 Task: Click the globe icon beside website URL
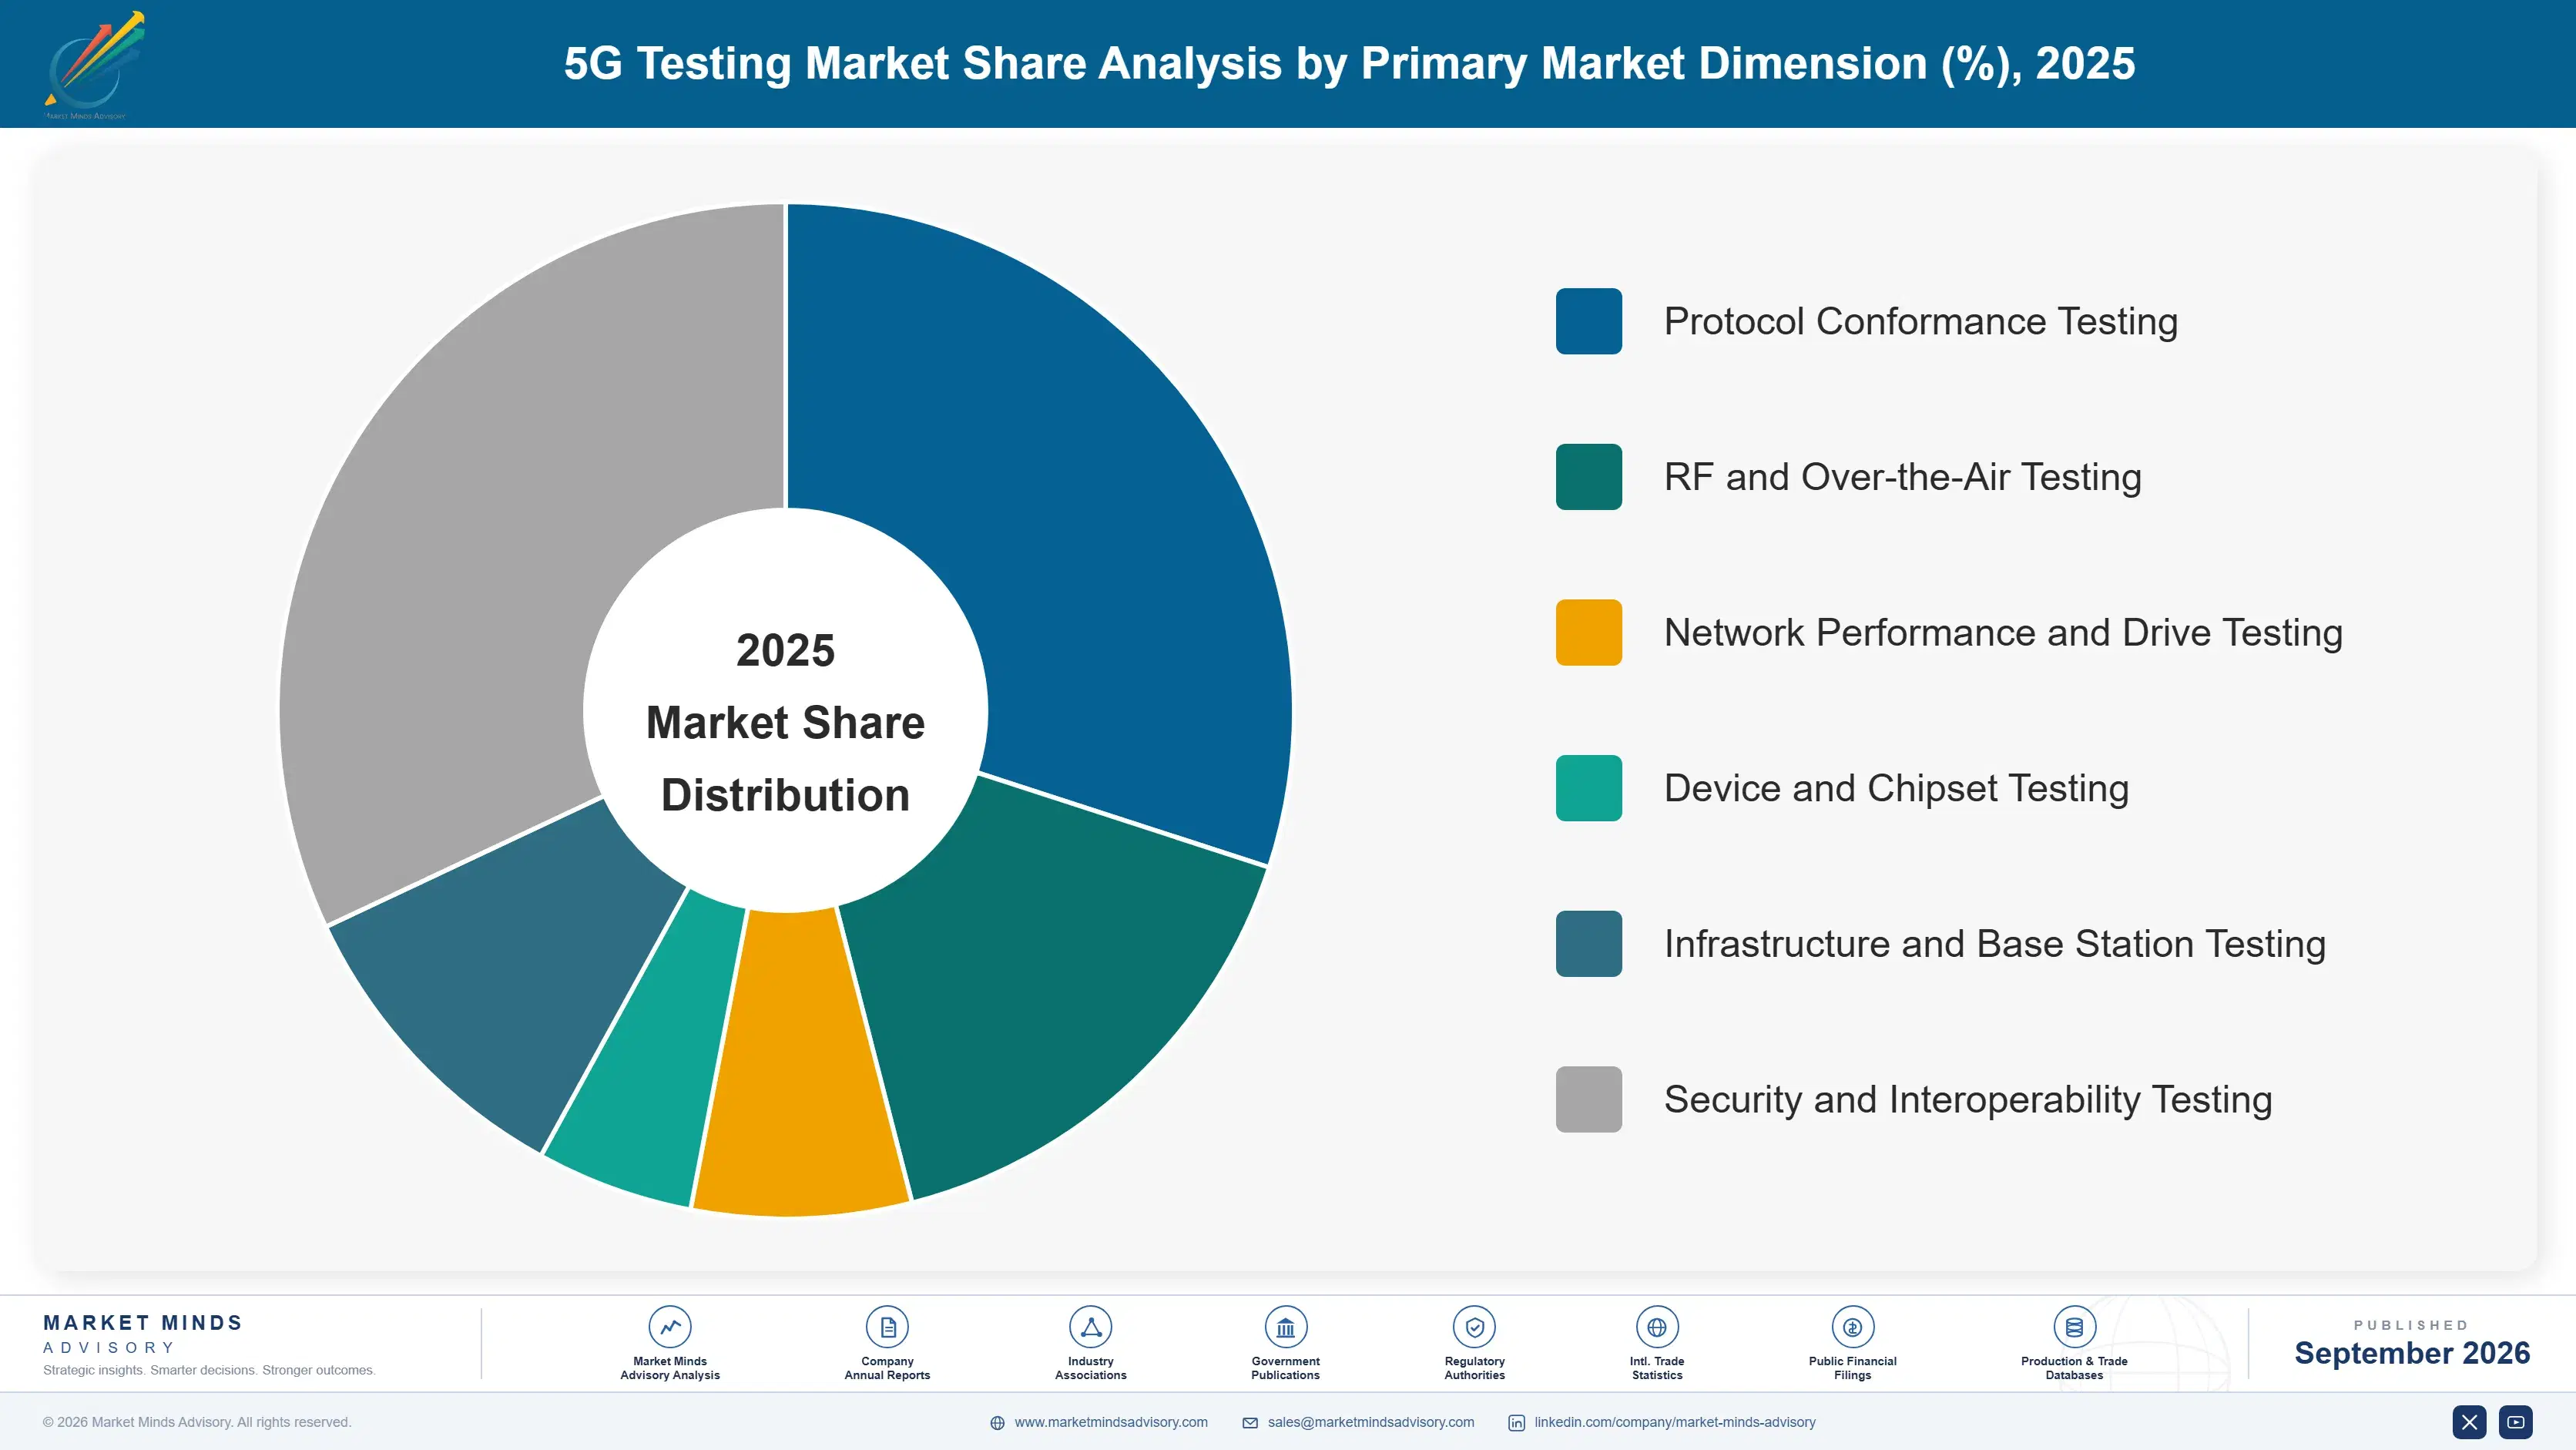click(997, 1423)
